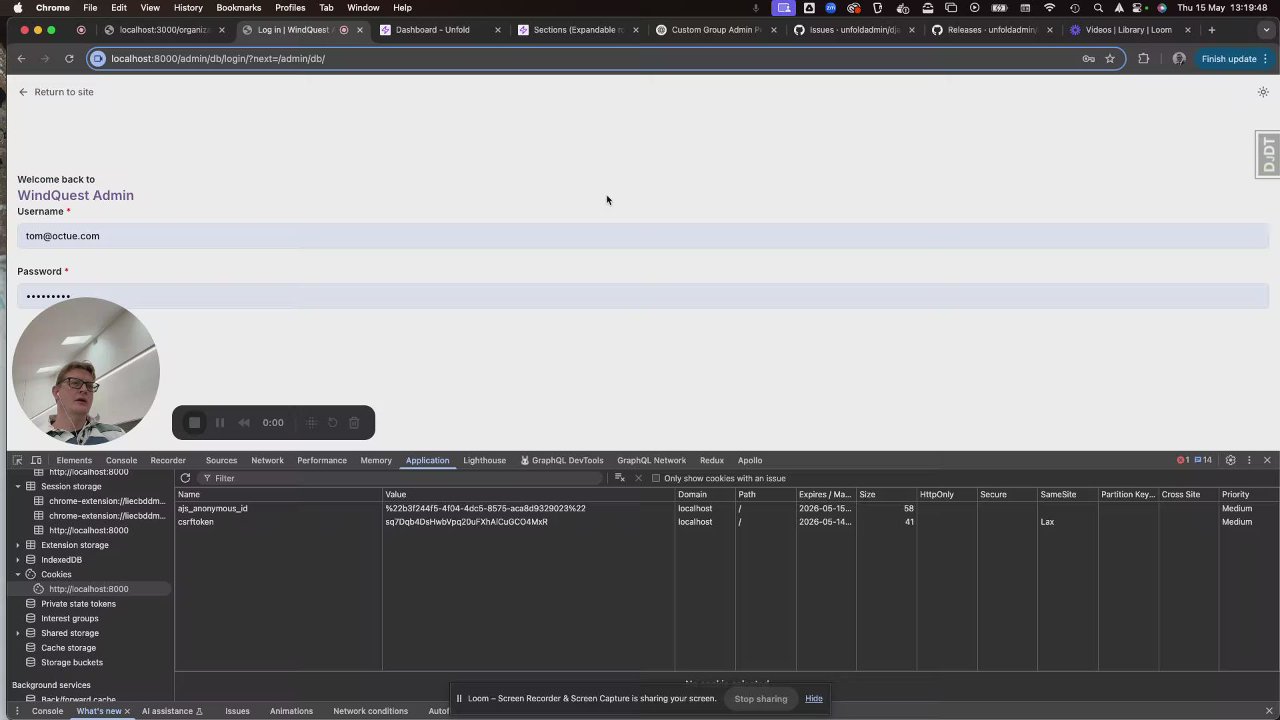
Task: Select the ajs_anonymous_id cookie row
Action: click(x=727, y=509)
